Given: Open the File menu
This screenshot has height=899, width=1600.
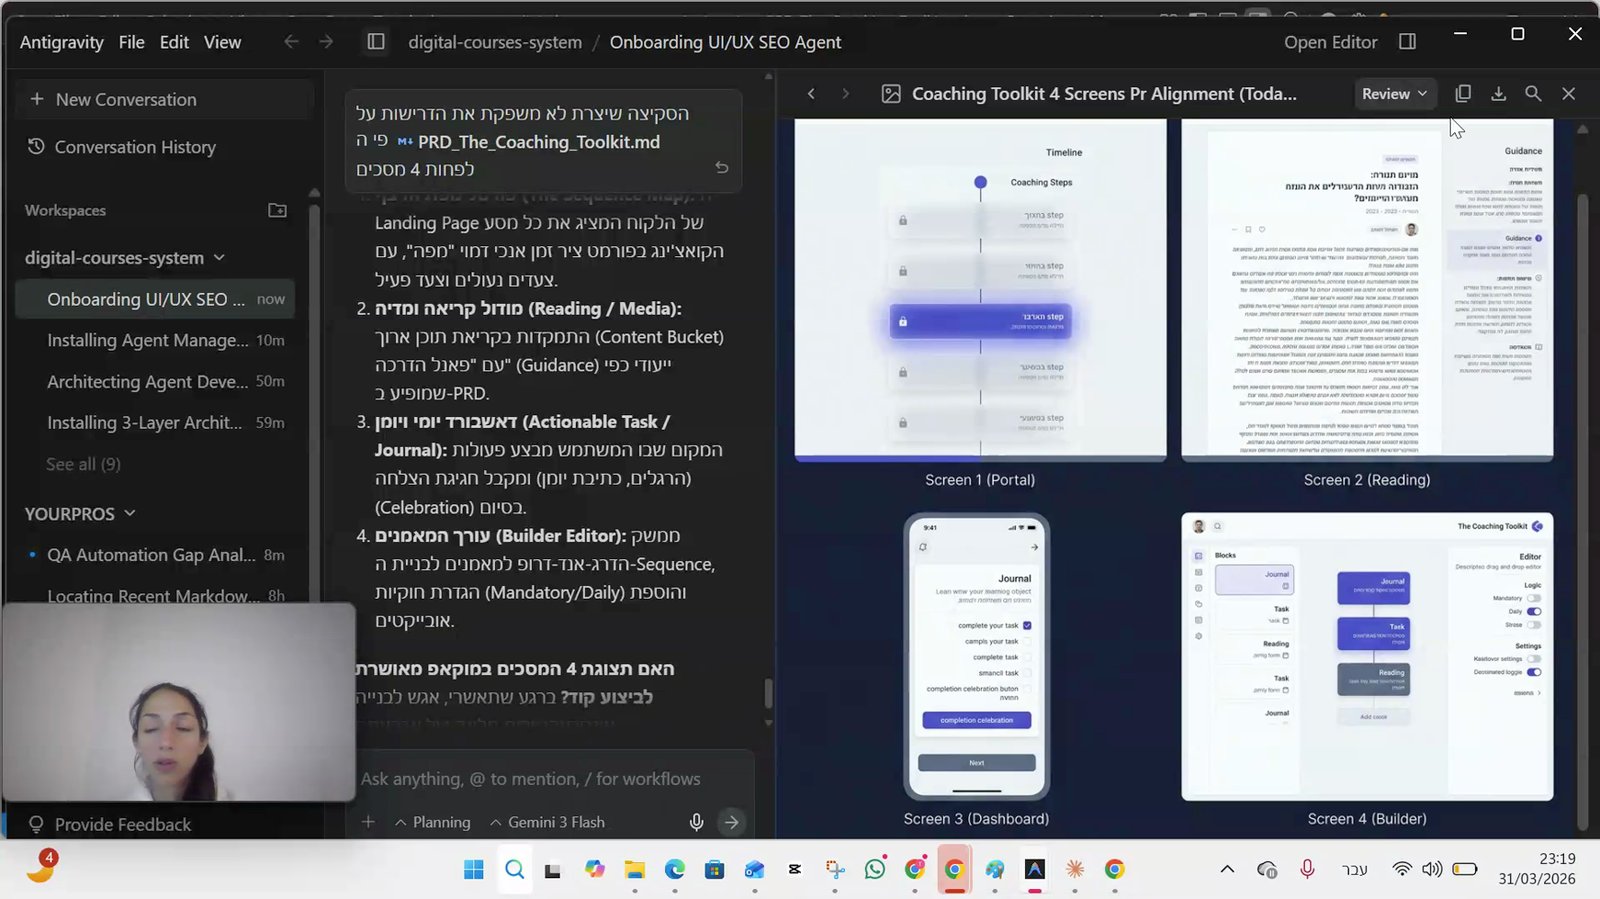Looking at the screenshot, I should (x=131, y=42).
